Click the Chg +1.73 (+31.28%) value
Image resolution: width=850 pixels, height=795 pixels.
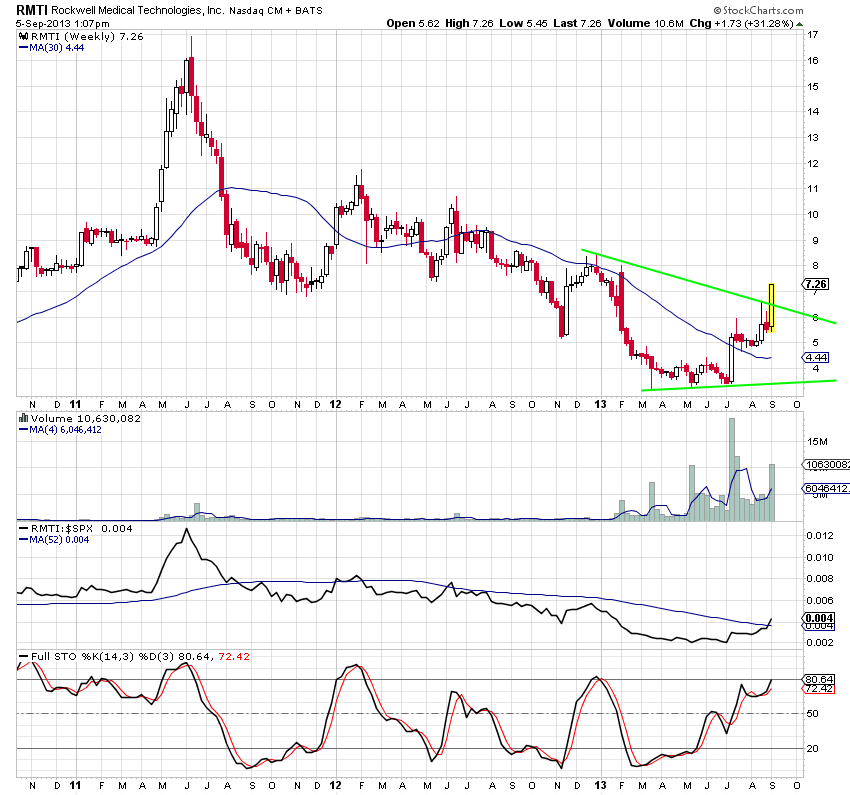tap(742, 23)
